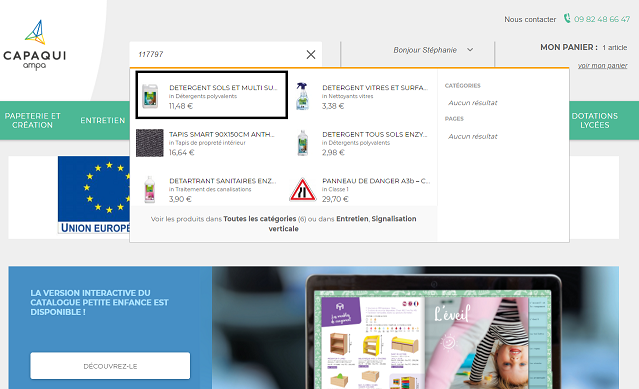Open the Dotations Lycées menu
The image size is (639, 389).
[x=595, y=121]
